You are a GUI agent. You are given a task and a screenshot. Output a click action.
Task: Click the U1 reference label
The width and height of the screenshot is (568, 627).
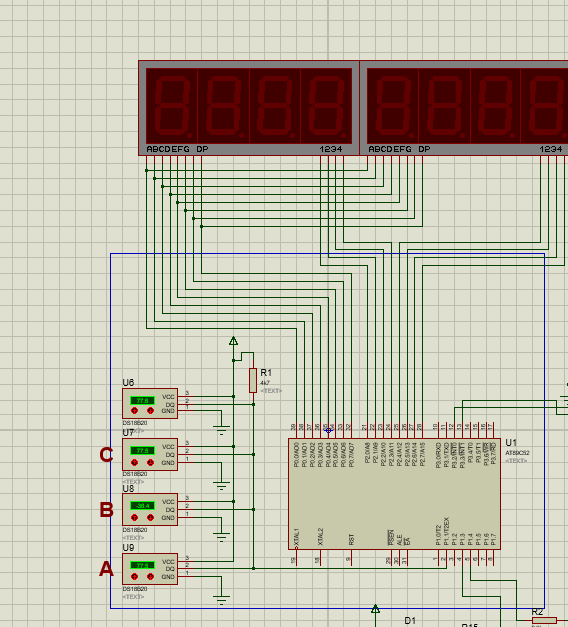(511, 443)
